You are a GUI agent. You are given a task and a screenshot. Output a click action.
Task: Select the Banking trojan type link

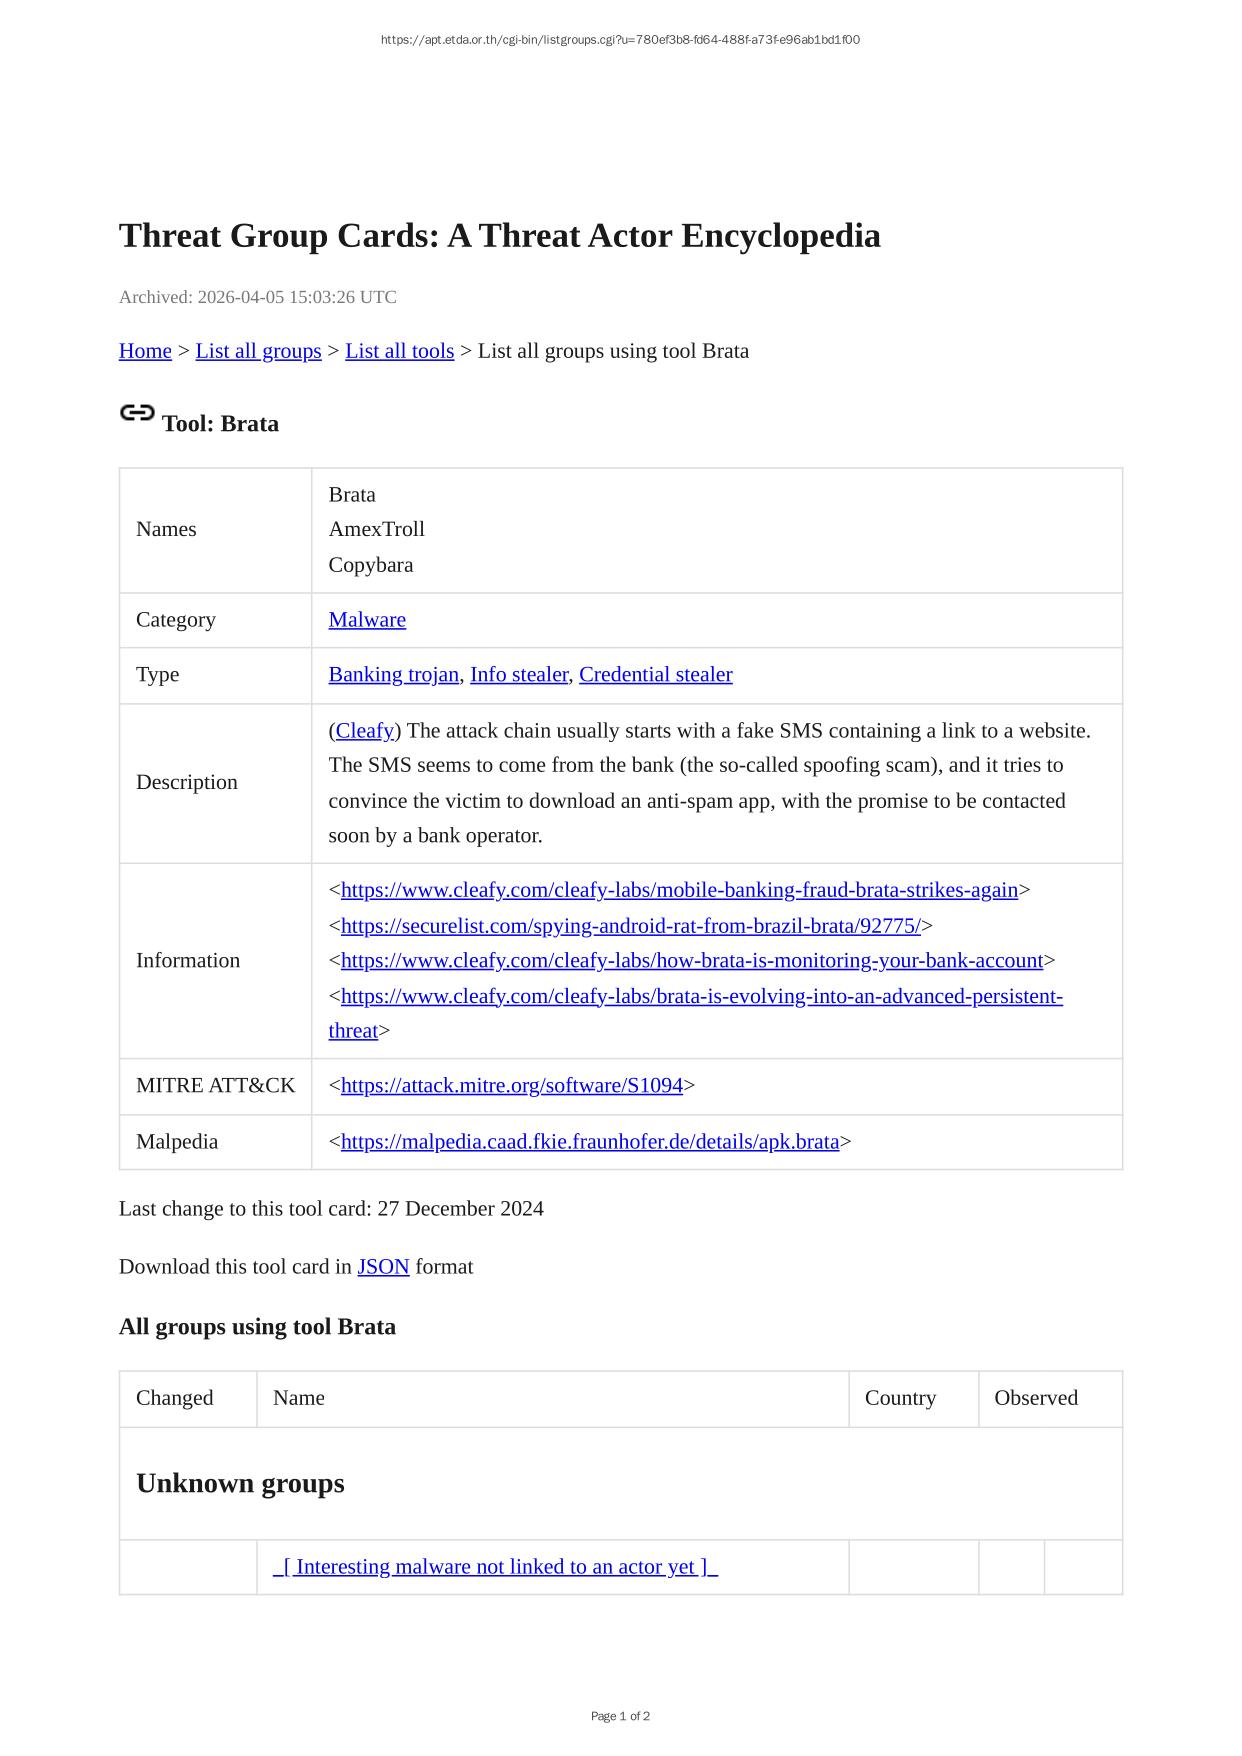393,675
